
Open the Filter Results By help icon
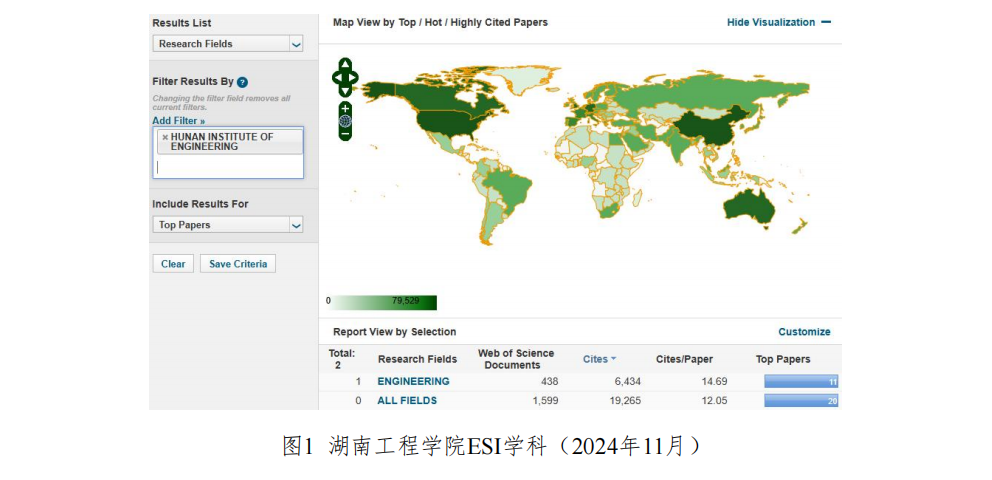coord(242,82)
